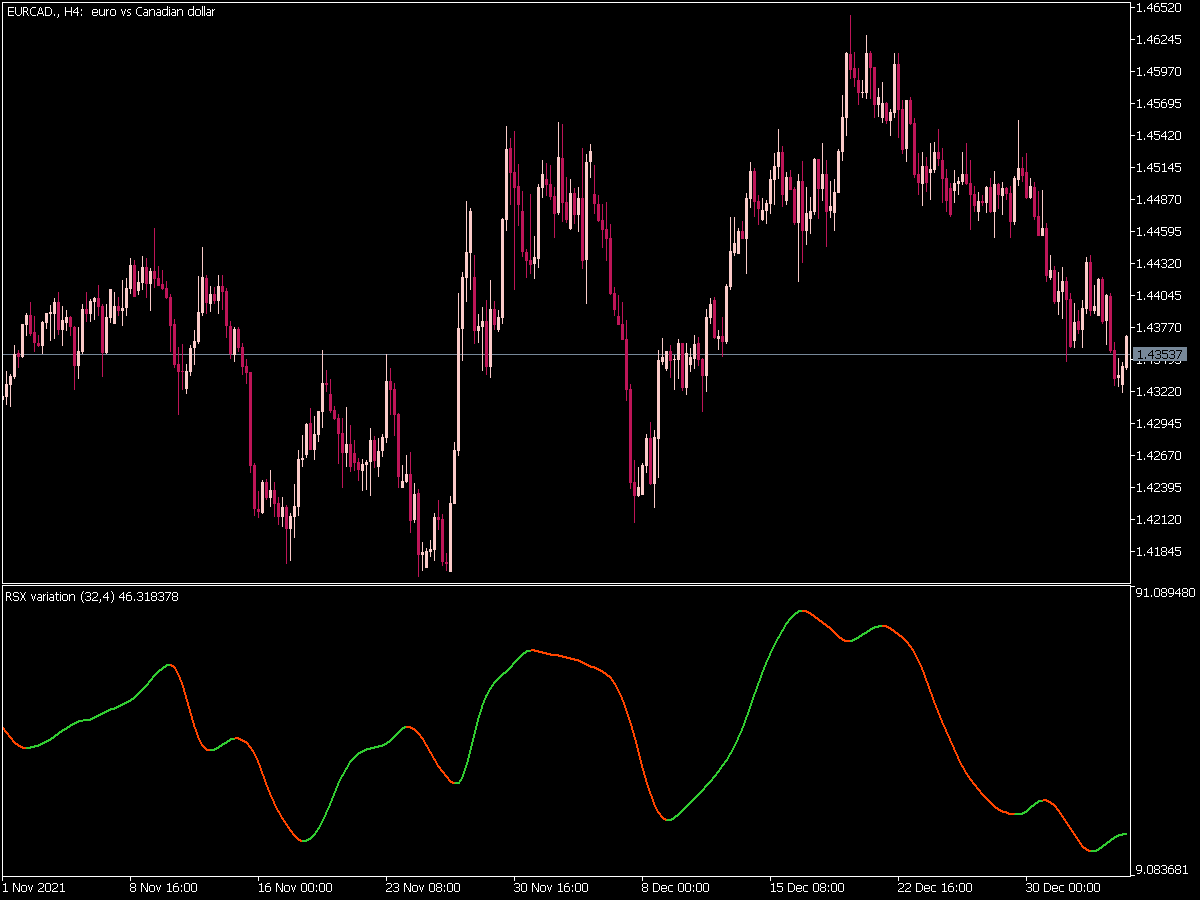Click the current price tag 1.43537
The width and height of the screenshot is (1200, 900).
[x=1161, y=355]
